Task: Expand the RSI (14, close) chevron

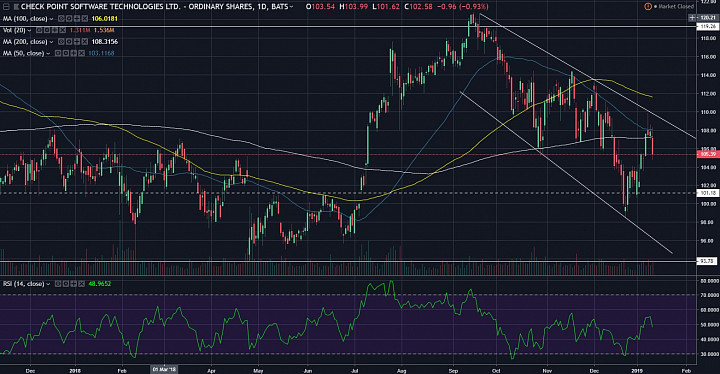Action: 48,284
